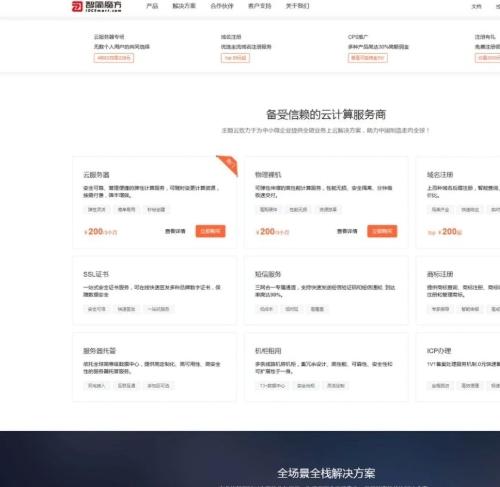Click the orange buy button in 云服务器 card

point(210,231)
